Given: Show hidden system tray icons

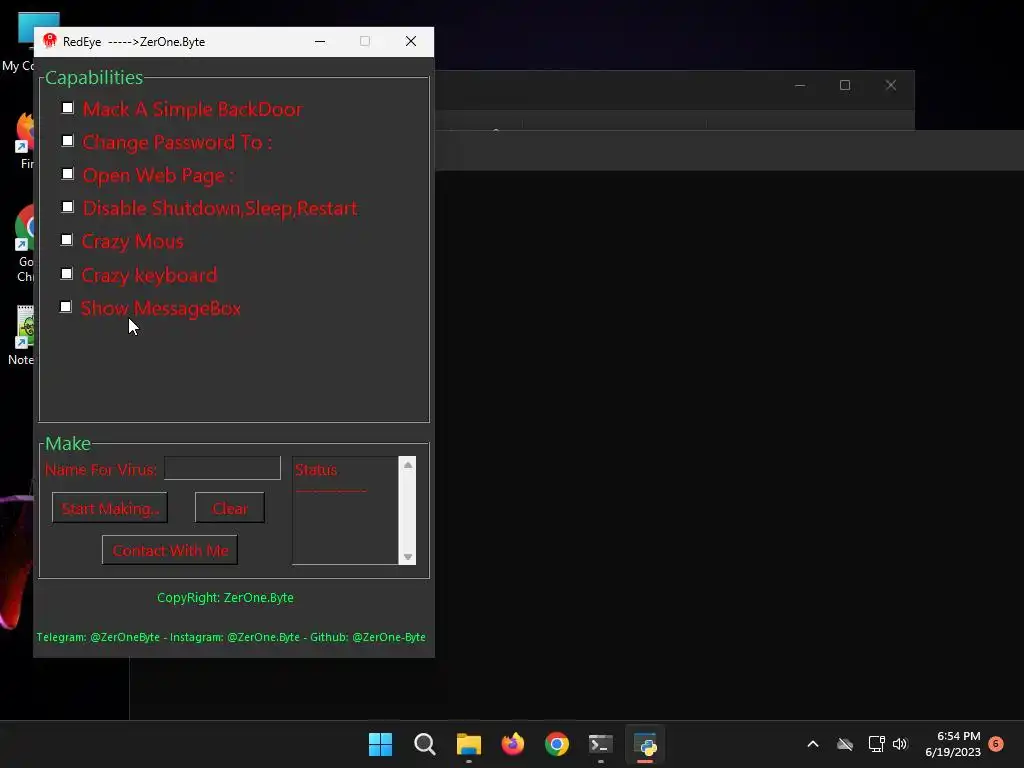Looking at the screenshot, I should pos(813,744).
